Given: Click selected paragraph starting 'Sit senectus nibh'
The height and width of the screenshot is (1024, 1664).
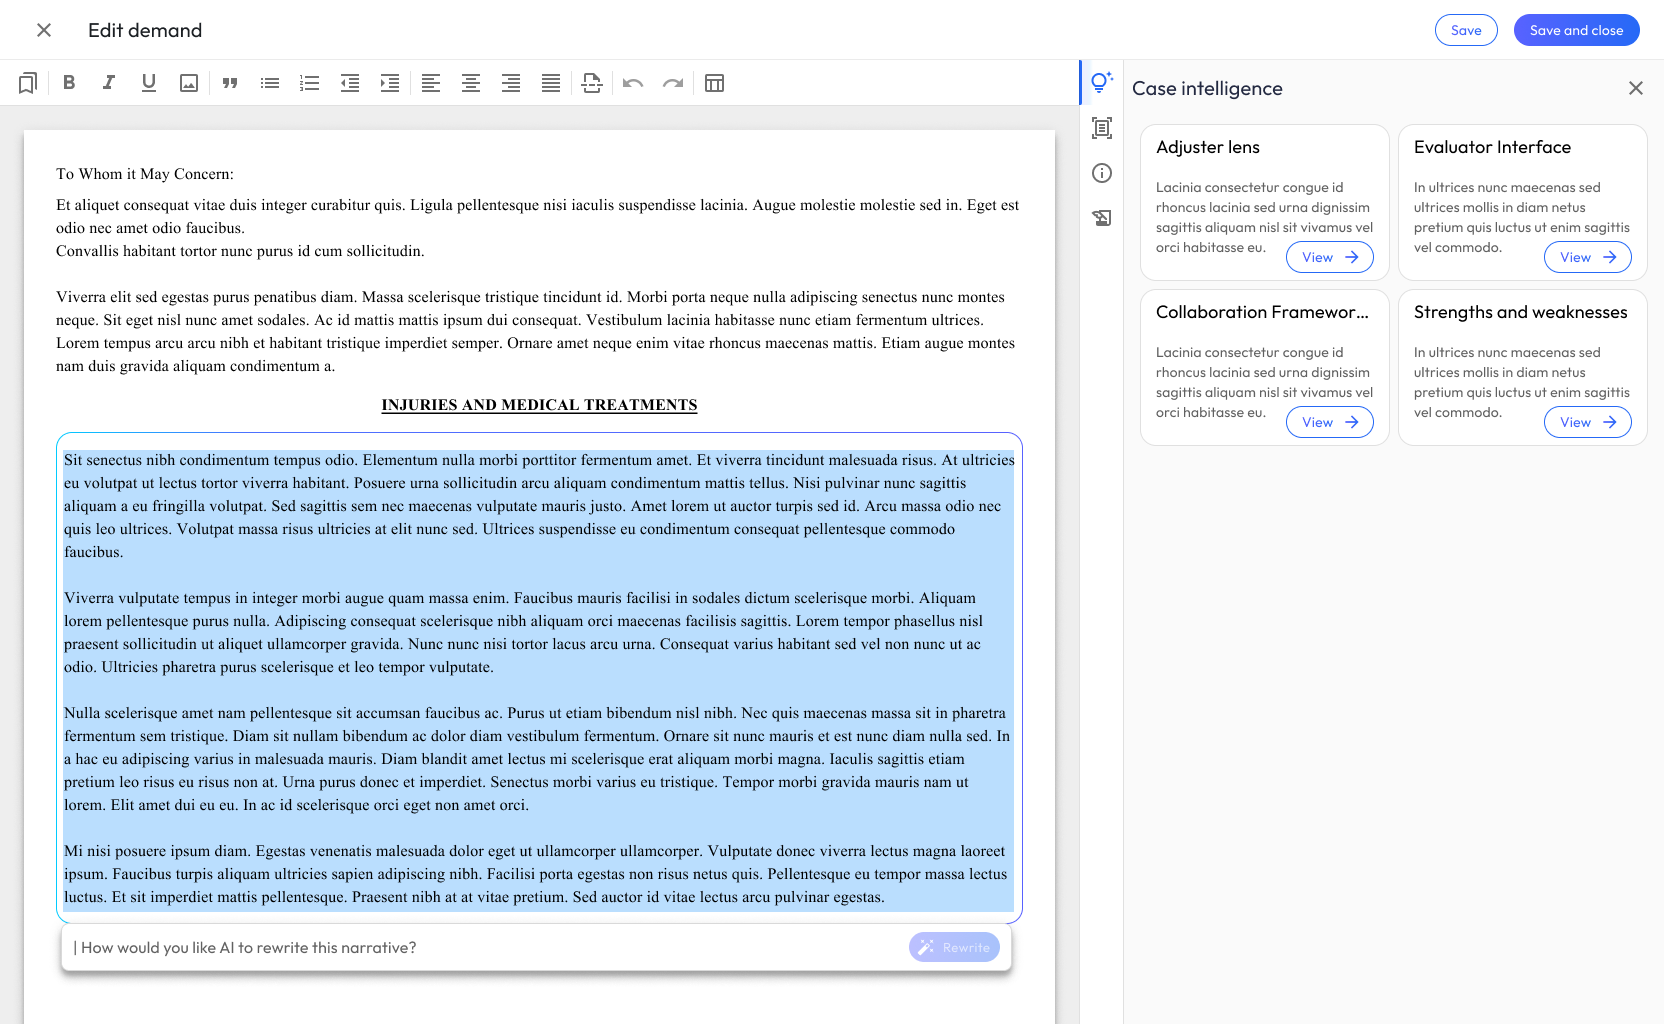Looking at the screenshot, I should click(539, 506).
